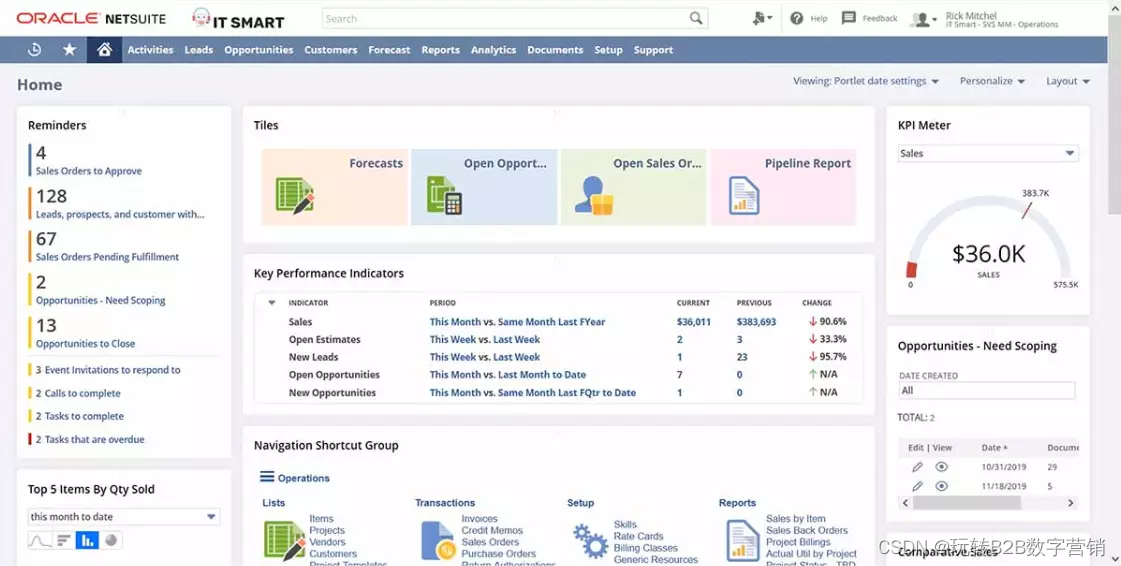
Task: Open Sales Orders to Approve reminder
Action: pos(89,171)
